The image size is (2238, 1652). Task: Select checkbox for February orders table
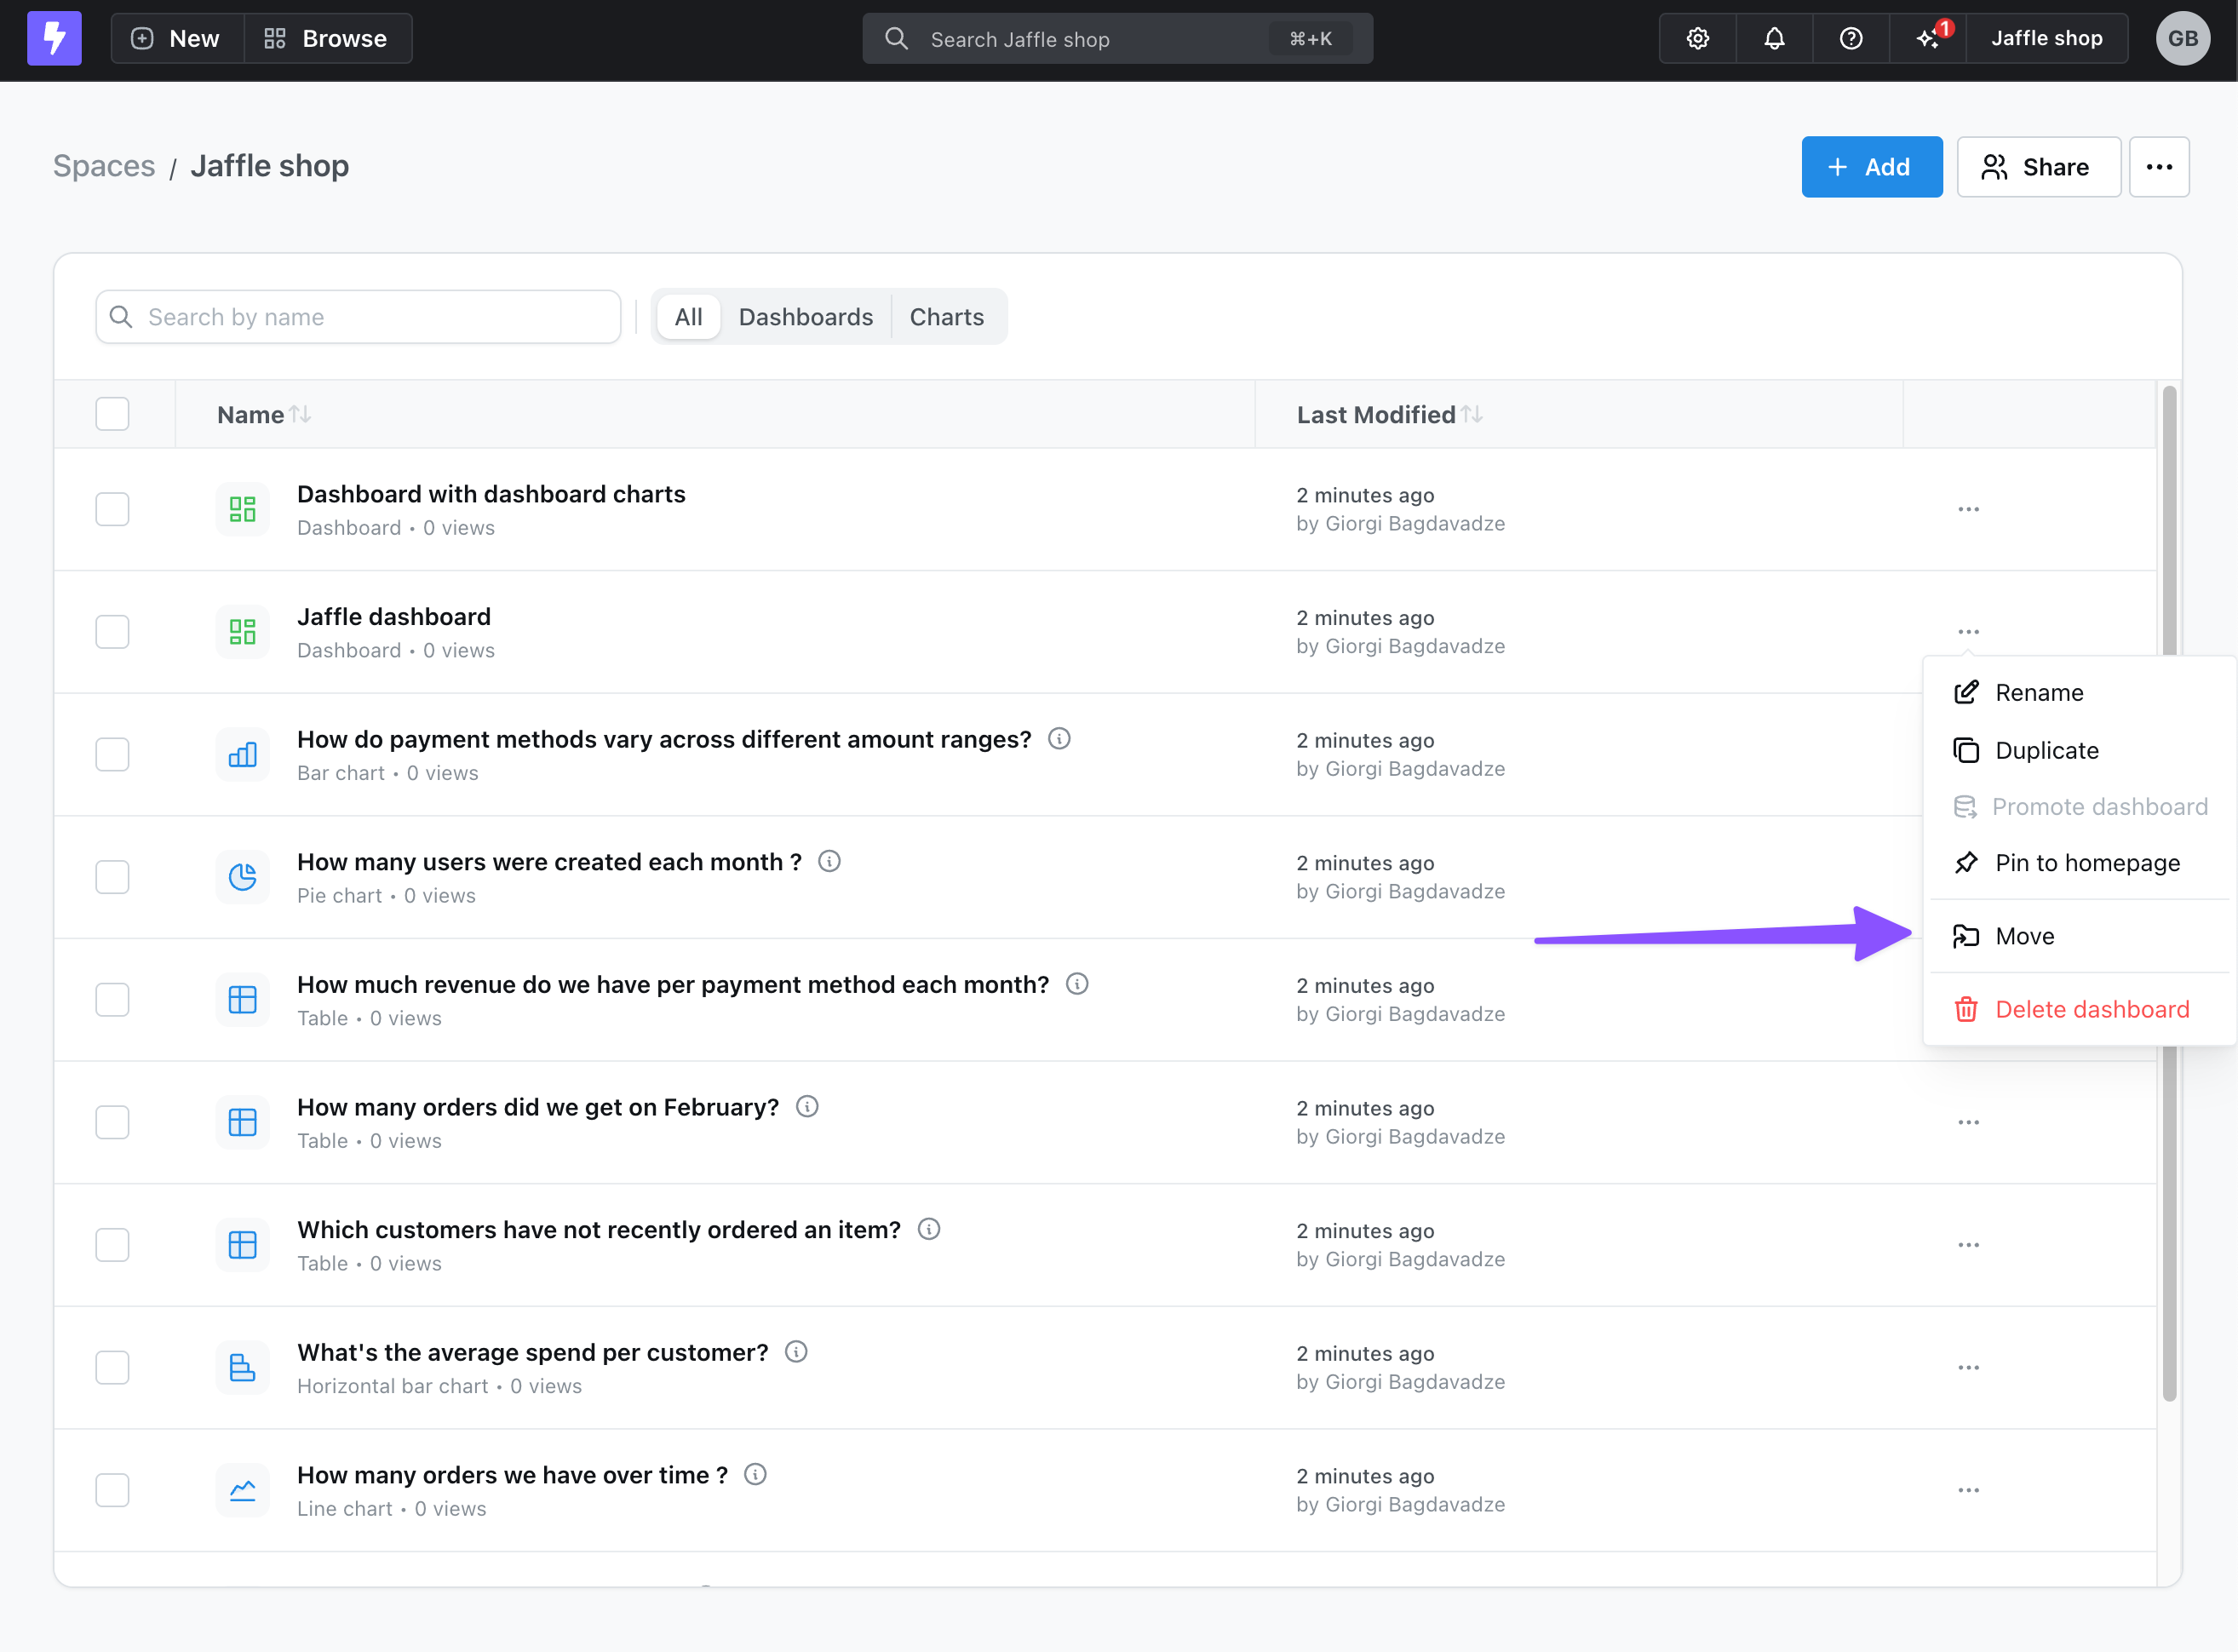[x=112, y=1122]
